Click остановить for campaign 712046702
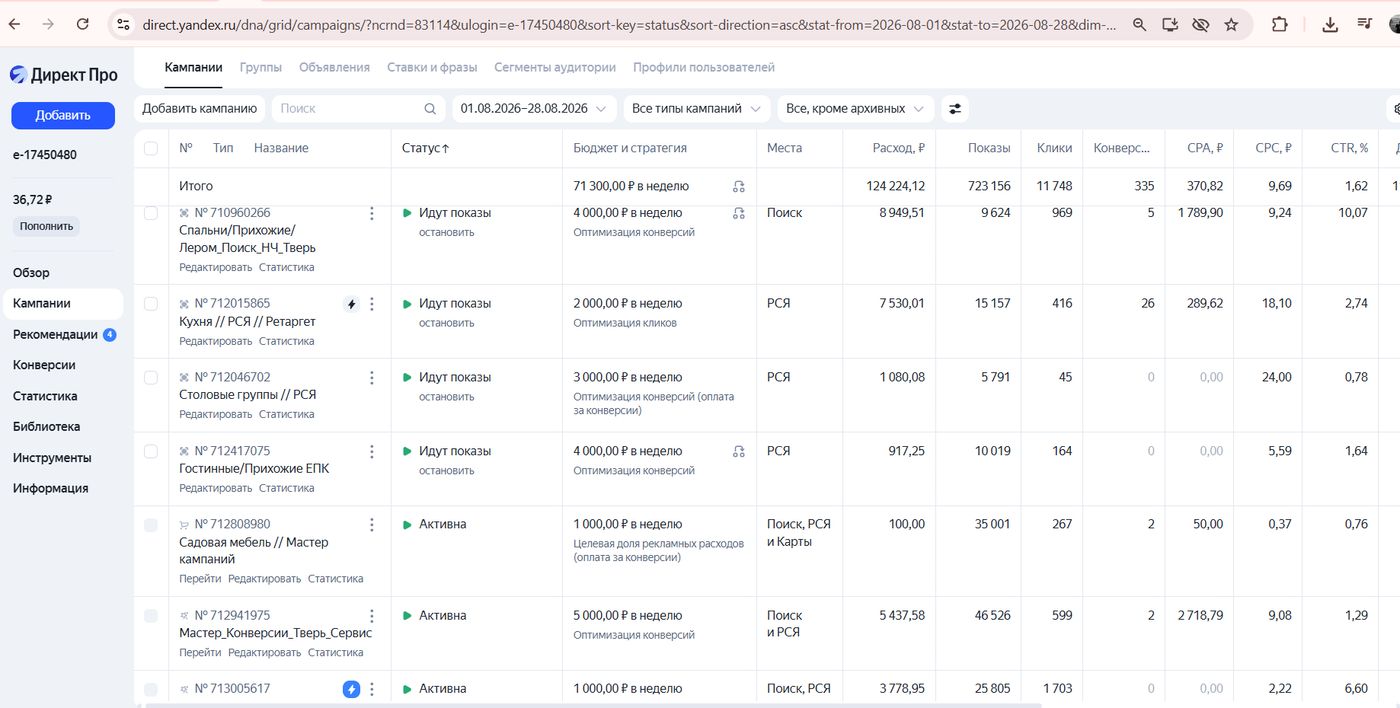The width and height of the screenshot is (1400, 708). (x=447, y=397)
